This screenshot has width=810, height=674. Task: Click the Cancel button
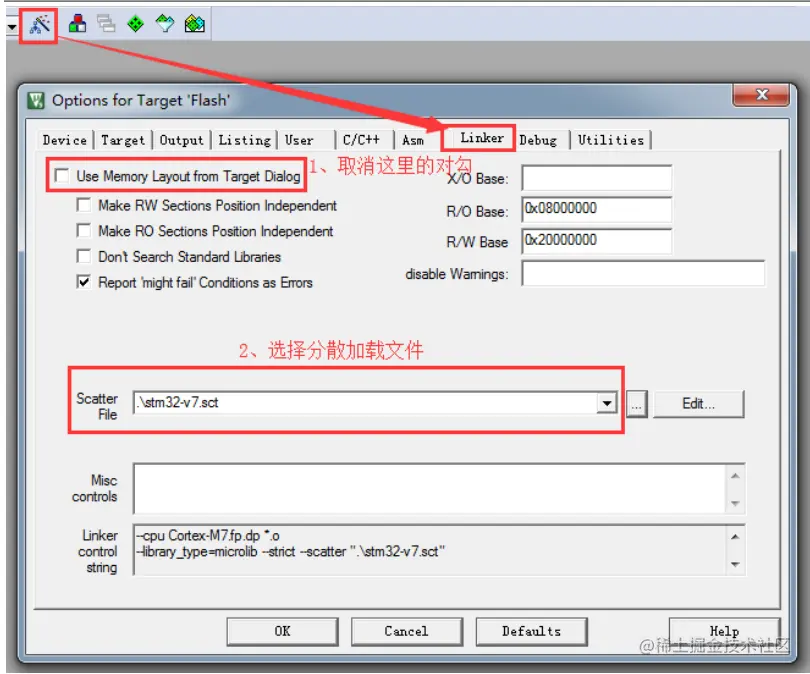pos(407,632)
